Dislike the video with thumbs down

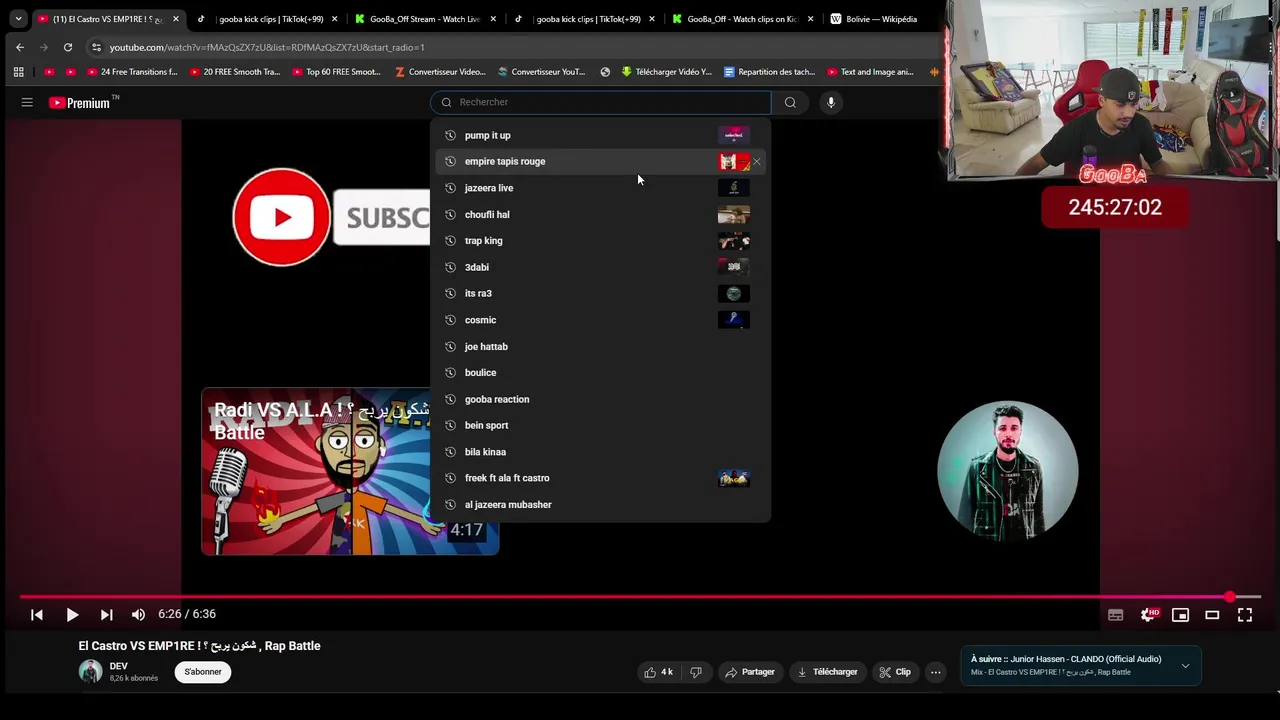696,672
